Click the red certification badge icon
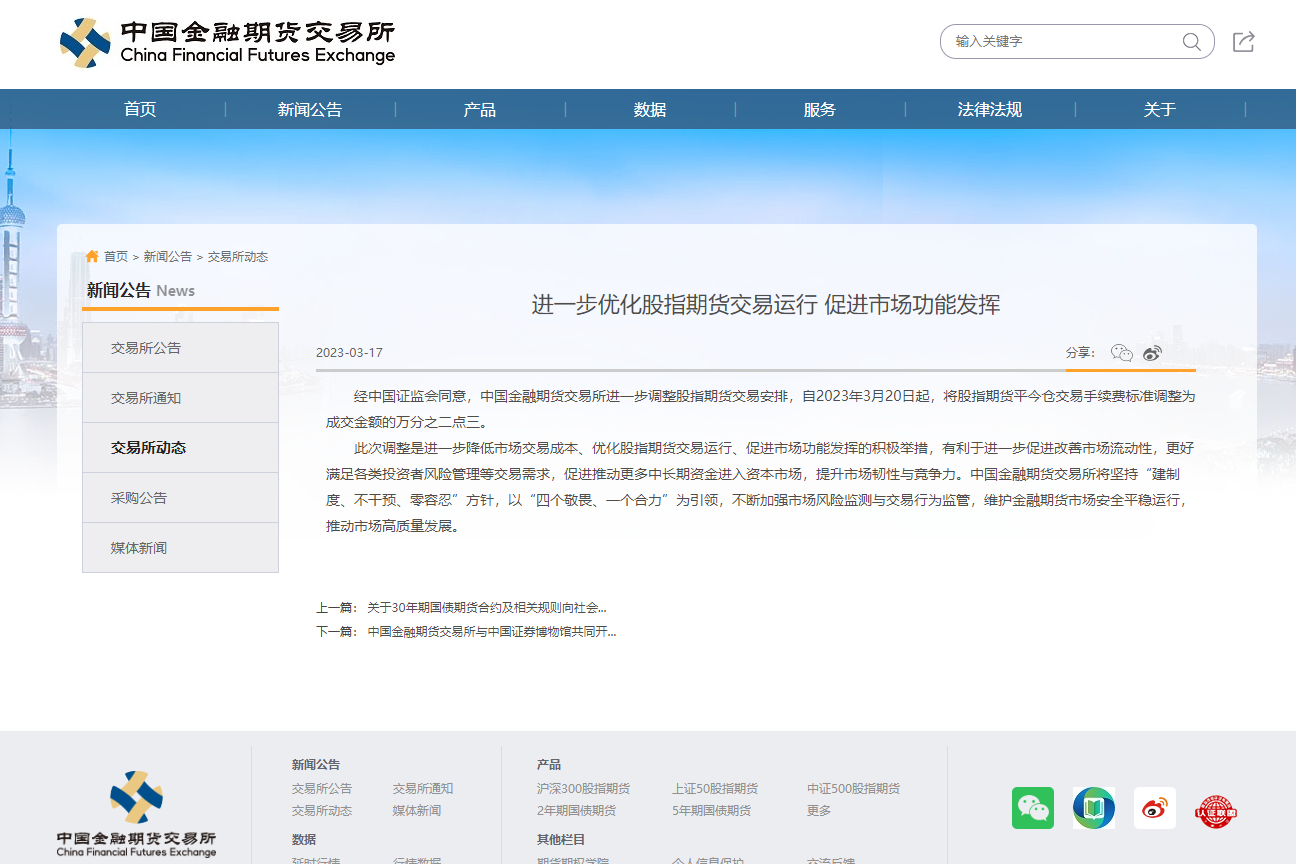The width and height of the screenshot is (1296, 864). (1215, 810)
